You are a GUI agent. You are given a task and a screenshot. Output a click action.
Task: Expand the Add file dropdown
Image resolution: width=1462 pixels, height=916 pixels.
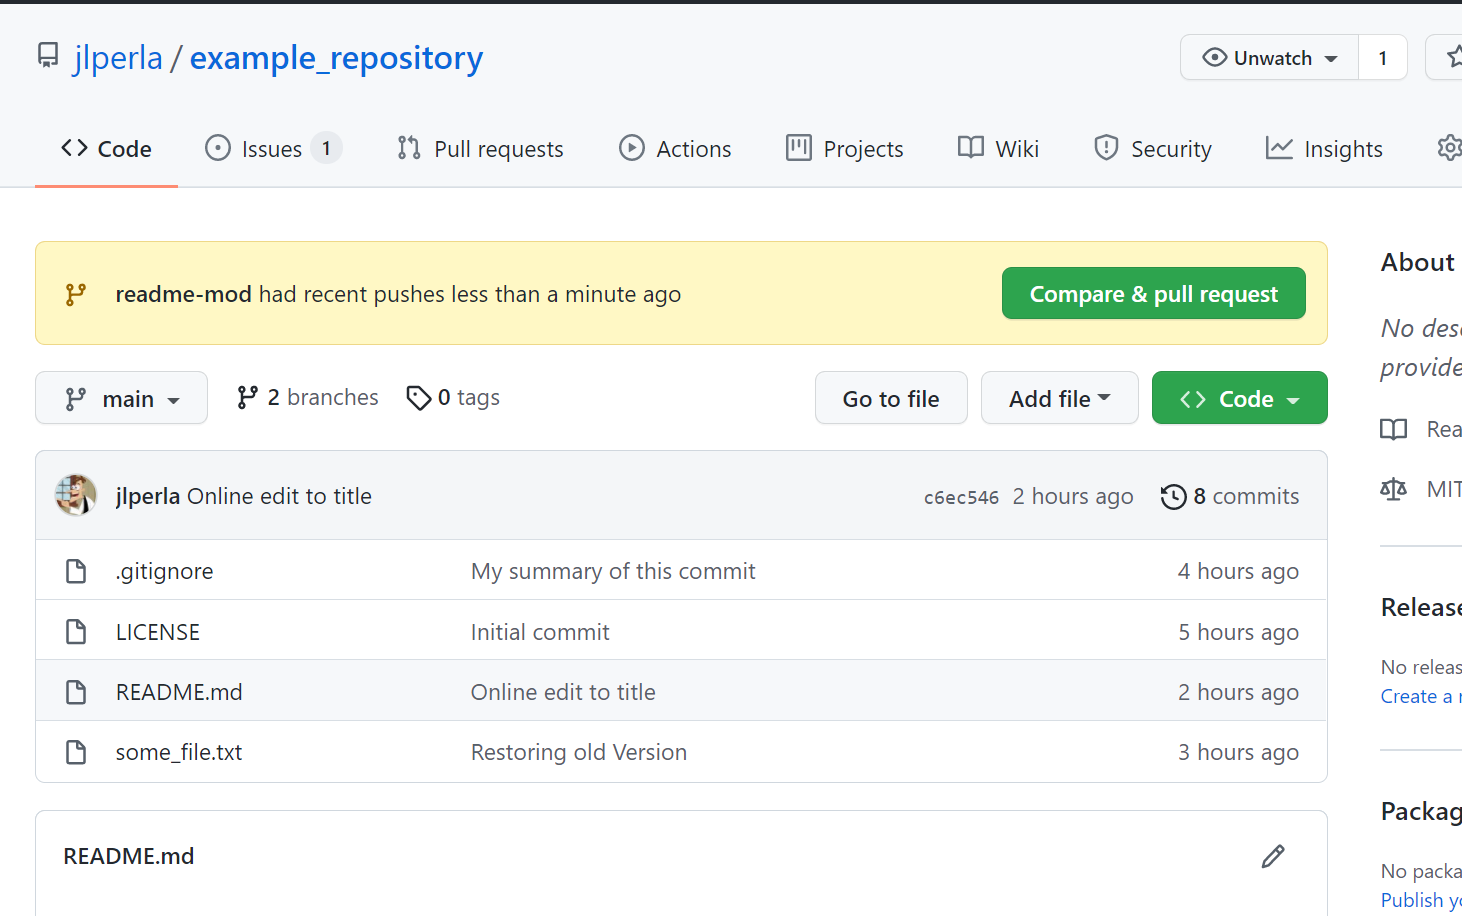point(1059,398)
